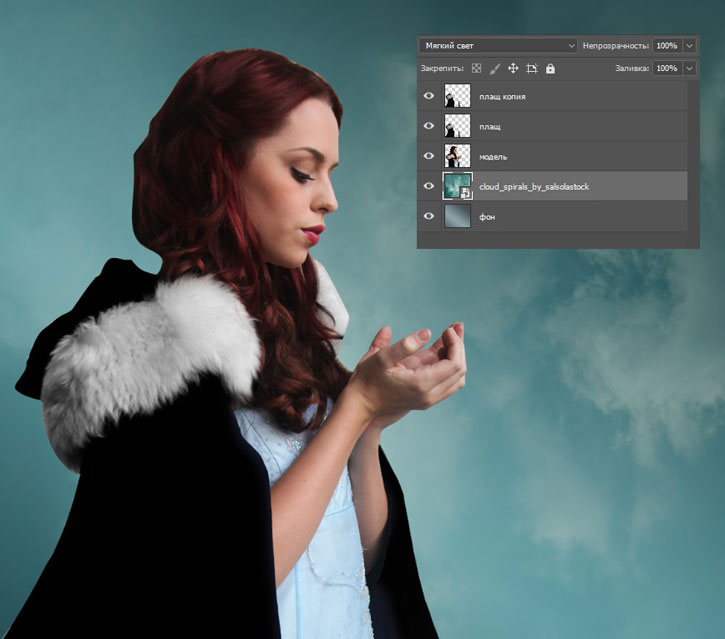
Task: Select layer name 'плащ копия'
Action: pos(502,97)
